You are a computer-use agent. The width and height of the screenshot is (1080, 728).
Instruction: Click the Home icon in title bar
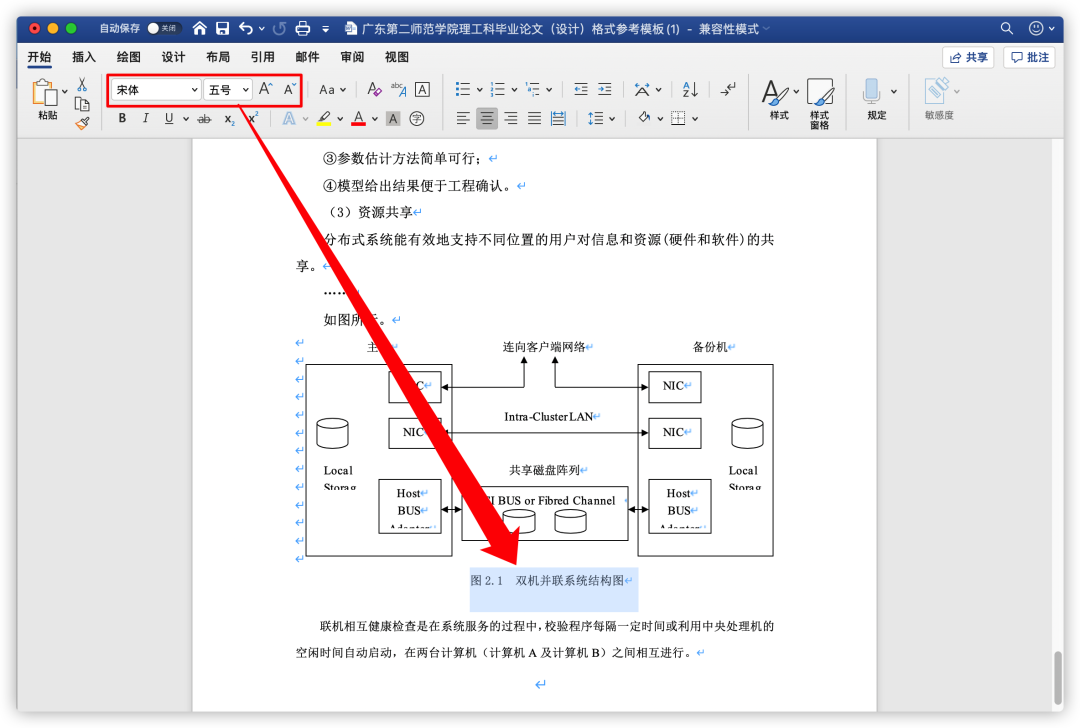(x=199, y=28)
